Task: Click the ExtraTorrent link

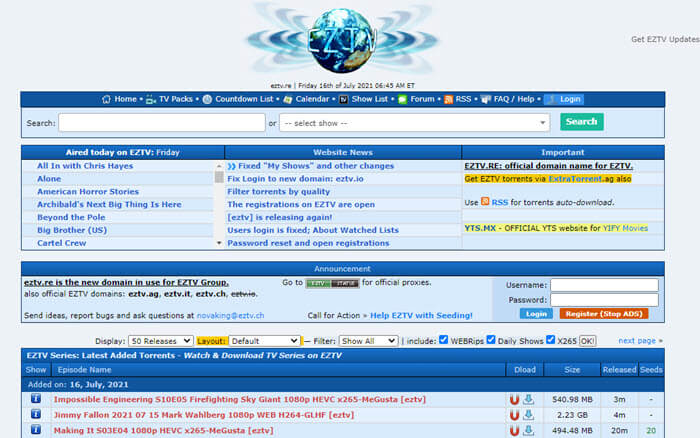Action: coord(575,179)
